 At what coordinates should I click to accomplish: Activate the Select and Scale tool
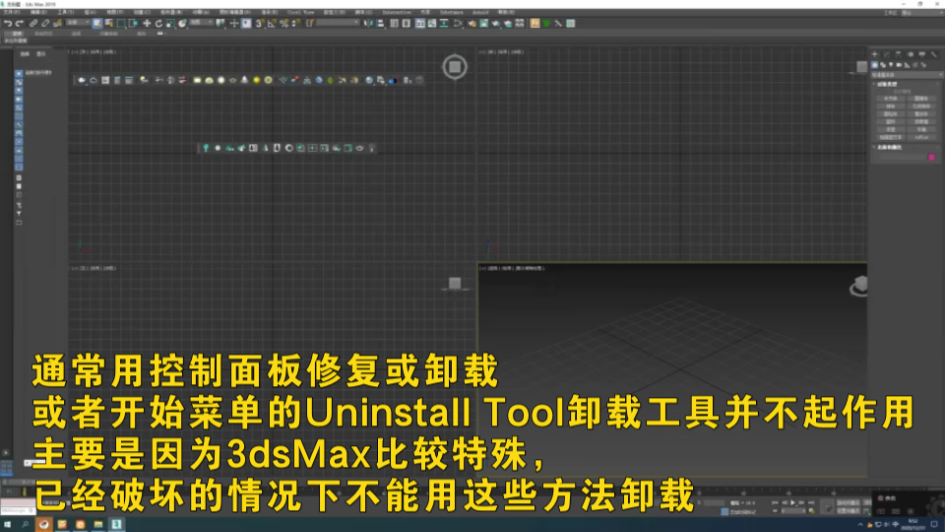coord(171,23)
